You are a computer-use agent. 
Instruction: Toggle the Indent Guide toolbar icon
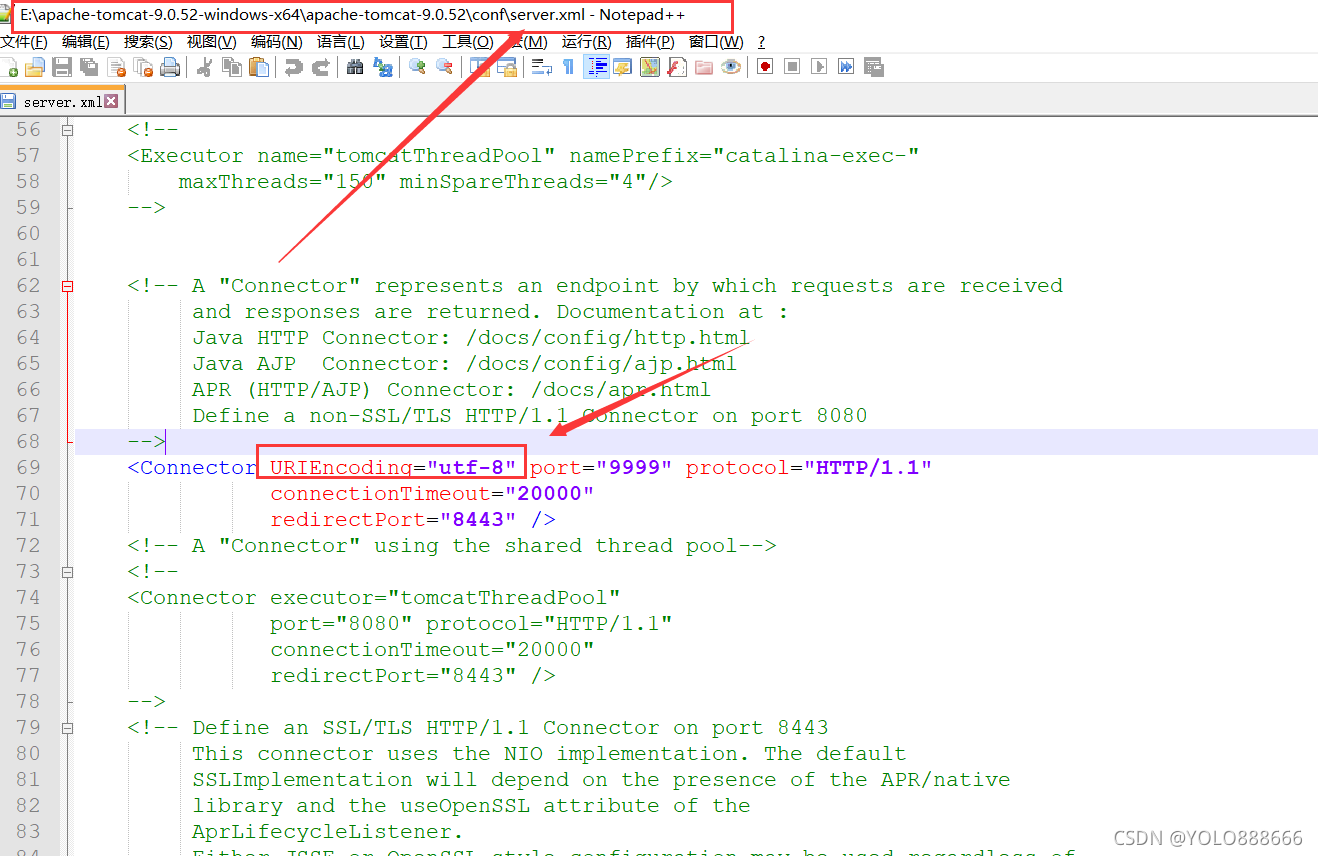pos(596,68)
